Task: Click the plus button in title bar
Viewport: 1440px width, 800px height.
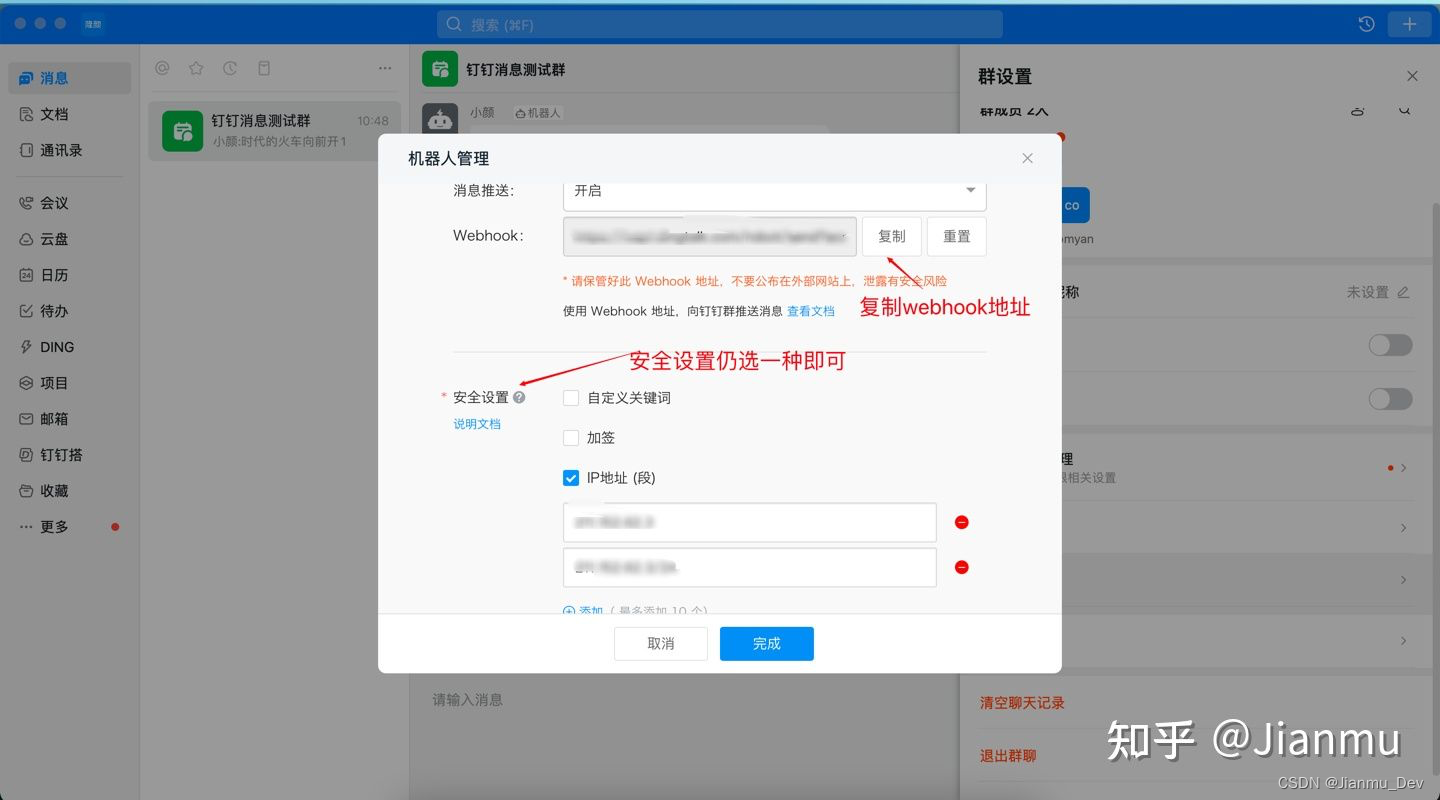Action: click(x=1410, y=24)
